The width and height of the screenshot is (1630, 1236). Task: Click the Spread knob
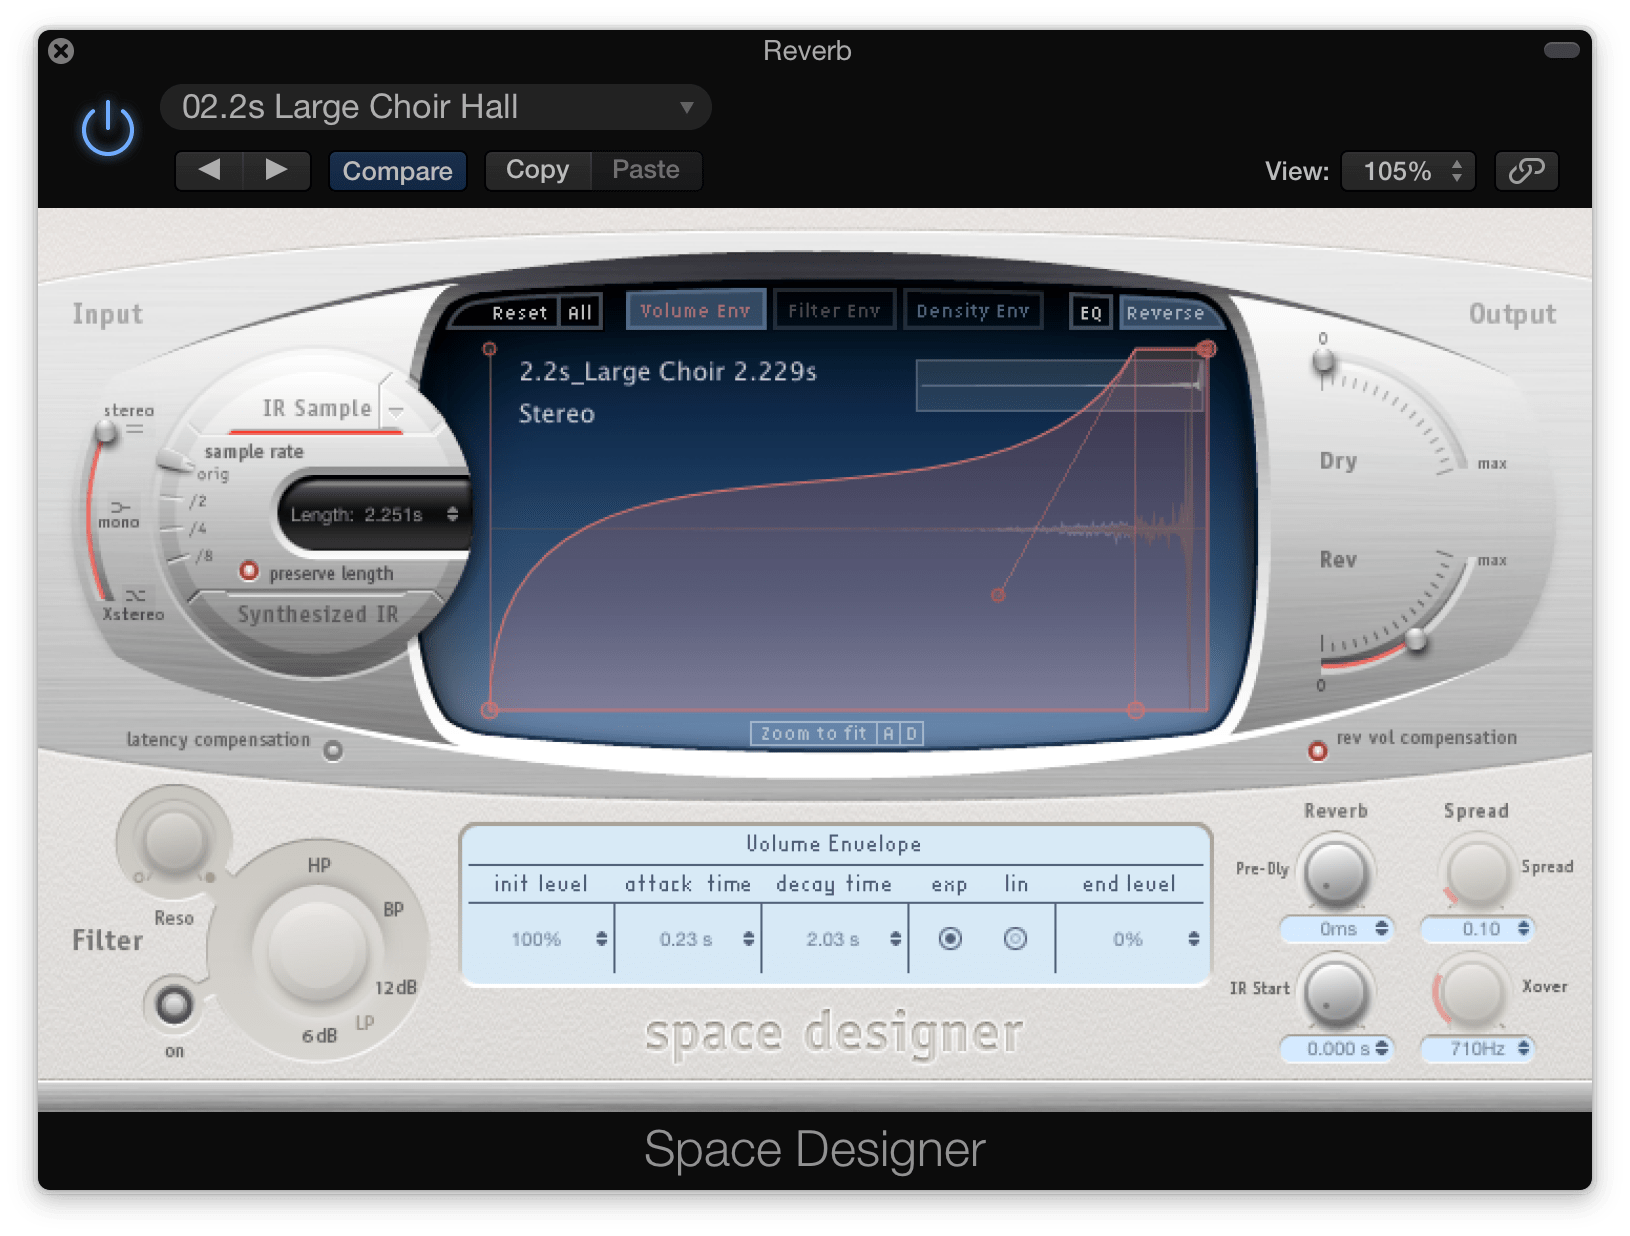coord(1477,873)
